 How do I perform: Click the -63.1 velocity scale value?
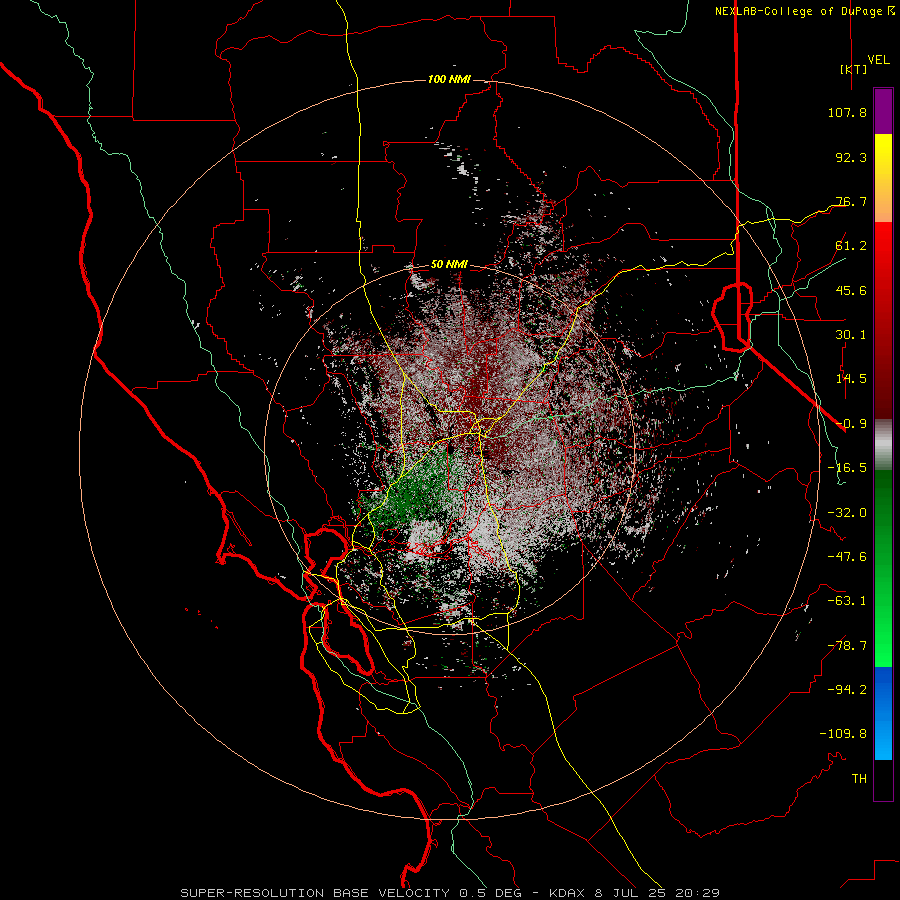(x=847, y=601)
